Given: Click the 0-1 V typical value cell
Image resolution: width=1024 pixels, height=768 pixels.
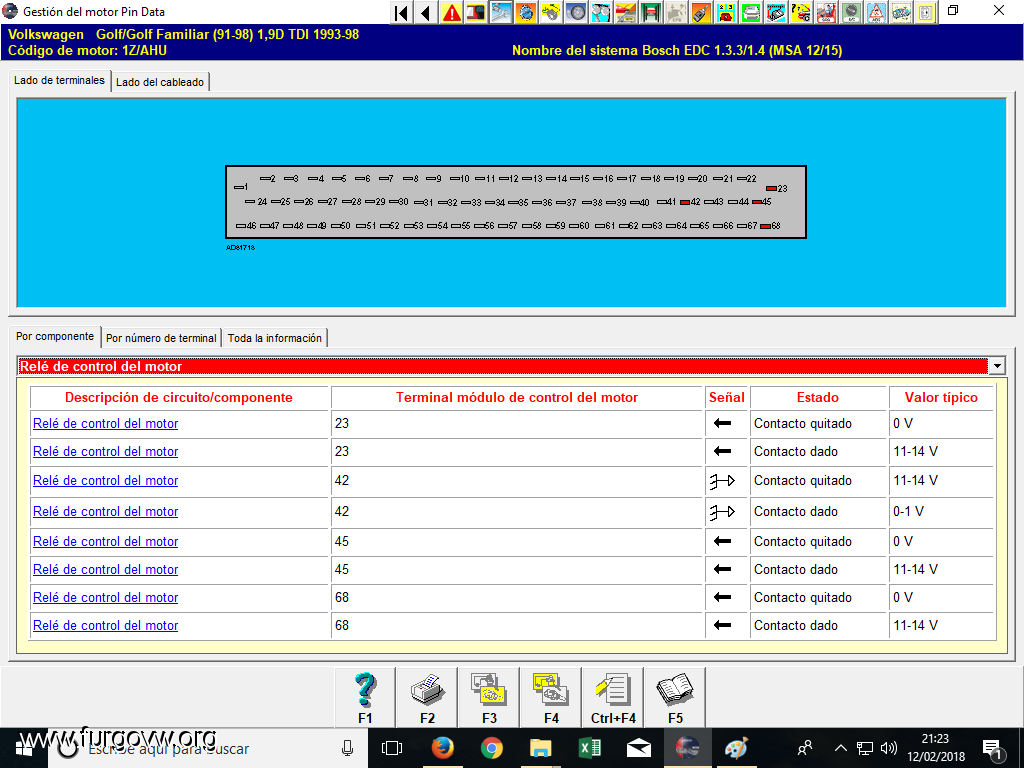Looking at the screenshot, I should point(941,512).
